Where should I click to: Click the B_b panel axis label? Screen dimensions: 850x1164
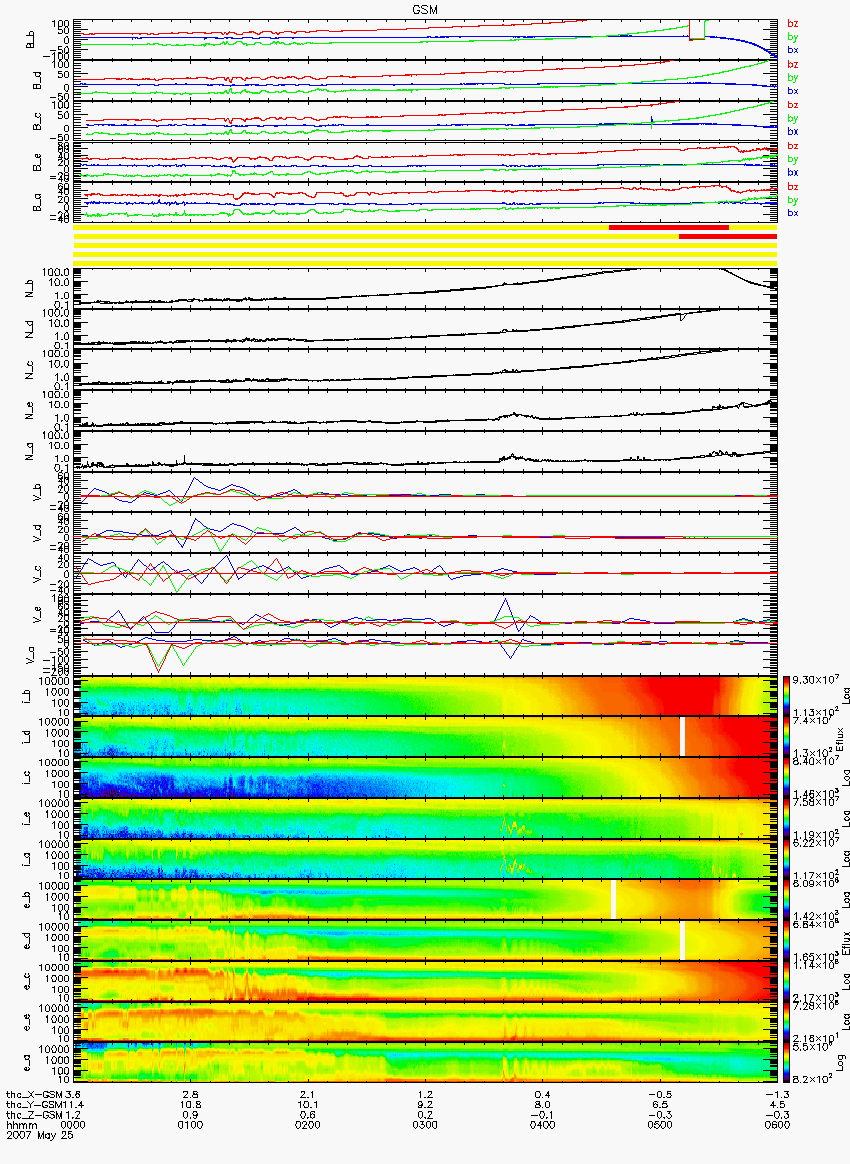(x=30, y=40)
